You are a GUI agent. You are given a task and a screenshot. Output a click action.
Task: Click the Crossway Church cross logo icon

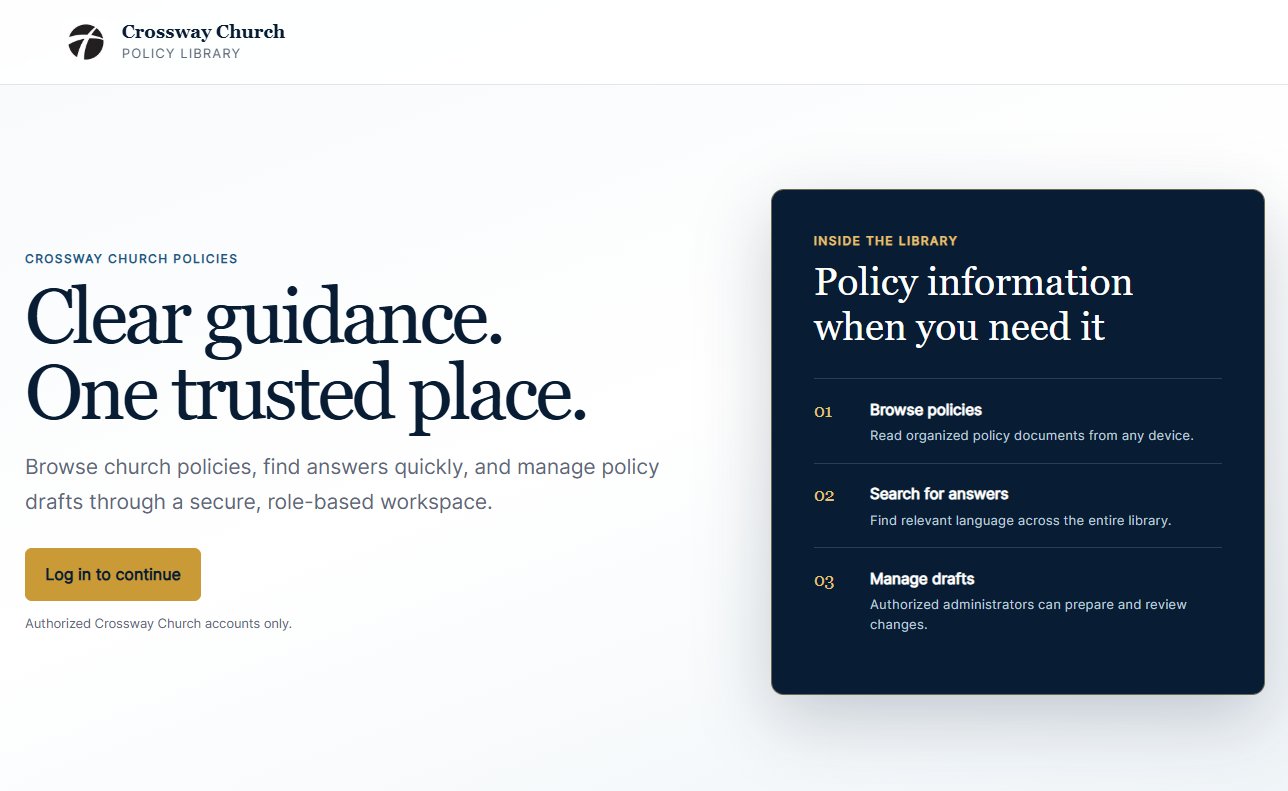point(86,42)
